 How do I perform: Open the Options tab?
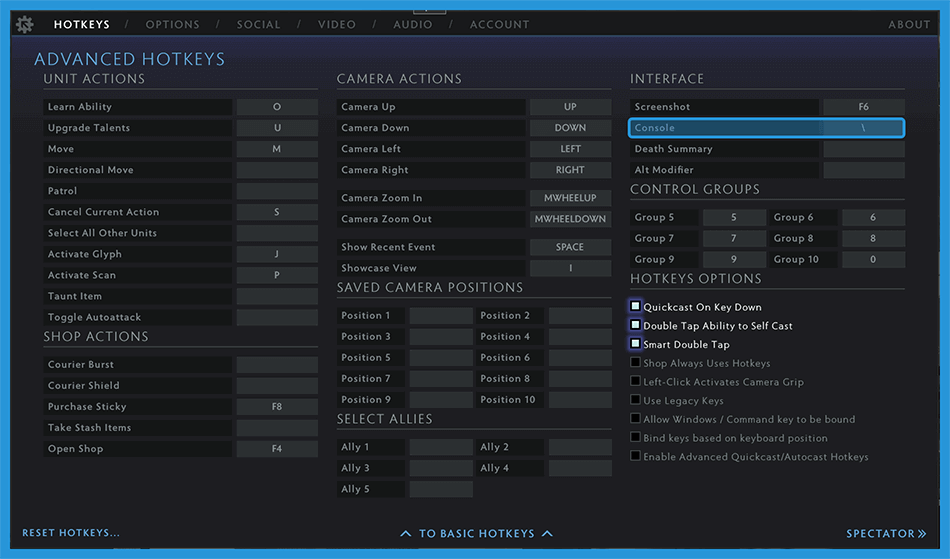click(x=173, y=25)
